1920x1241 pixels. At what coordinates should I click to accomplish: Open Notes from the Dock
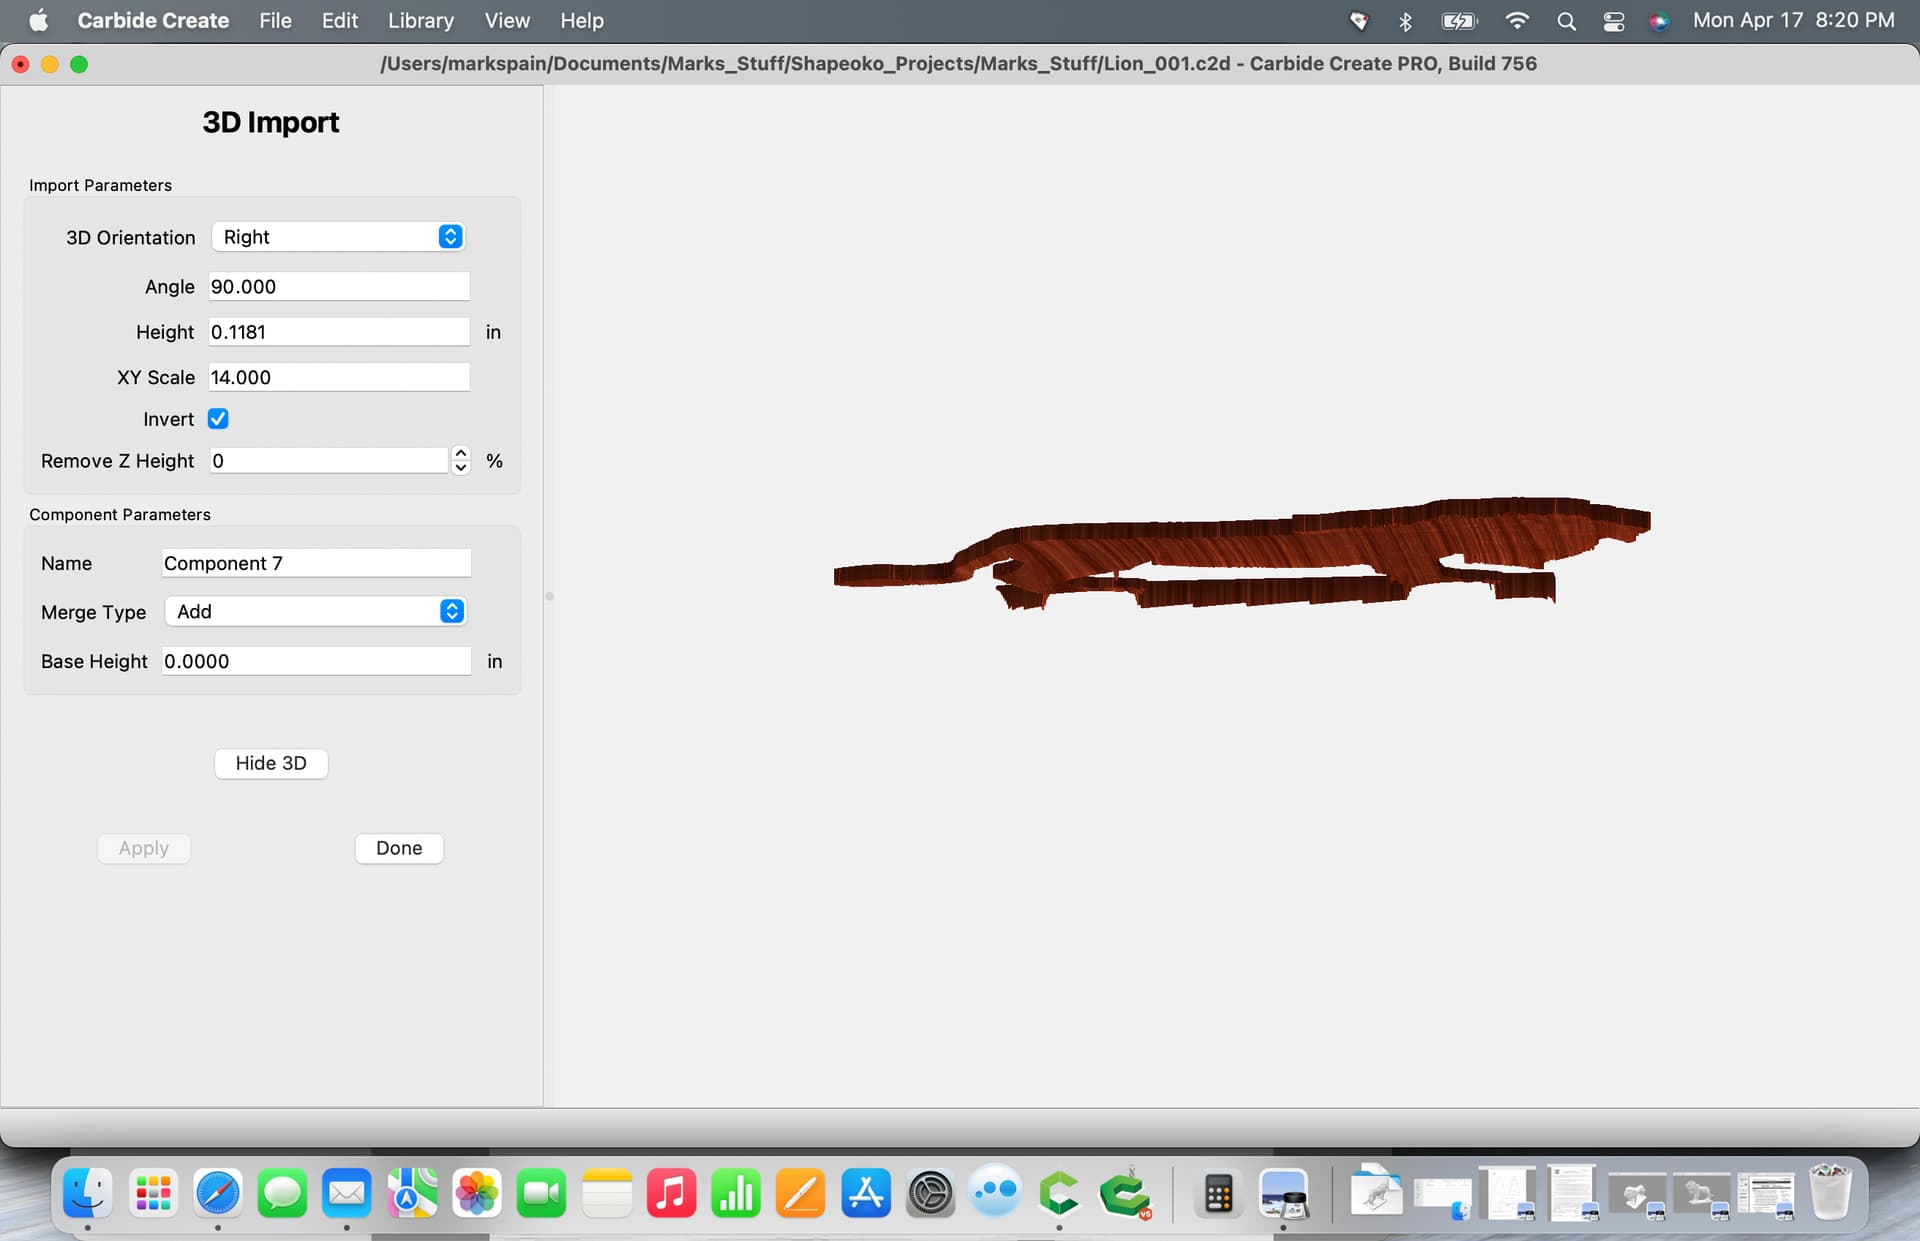pyautogui.click(x=606, y=1193)
